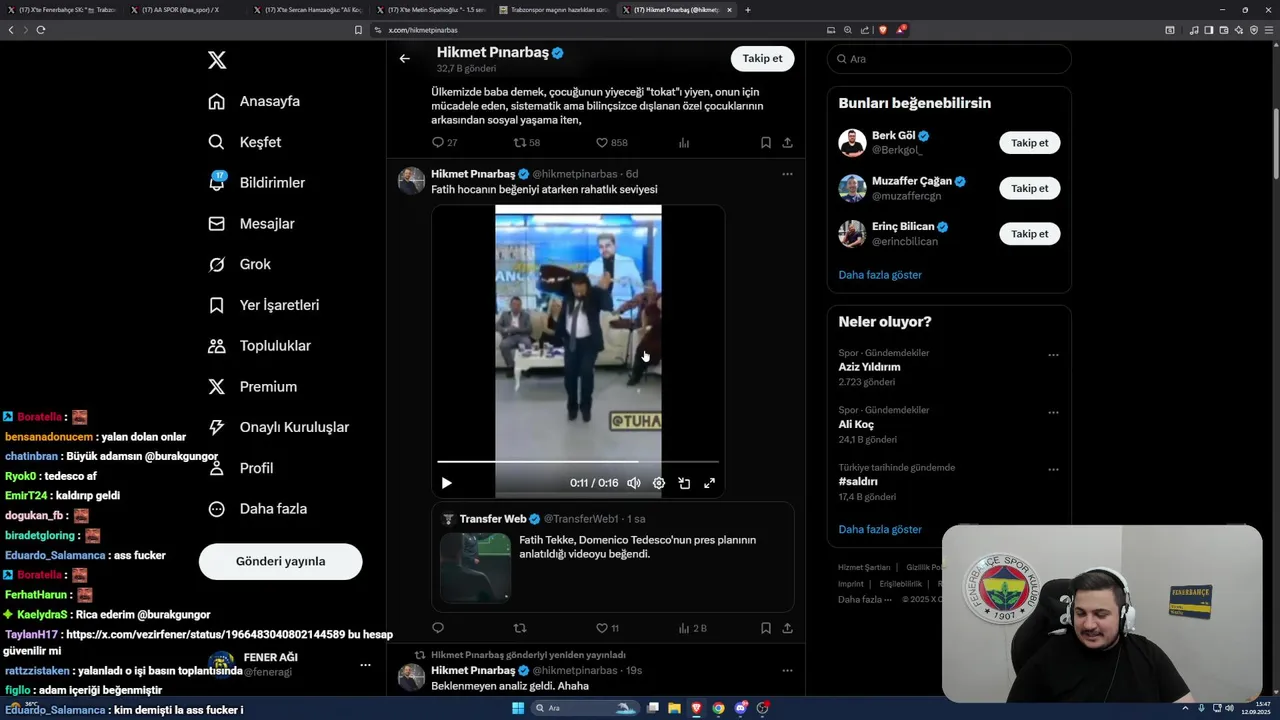Image resolution: width=1280 pixels, height=720 pixels.
Task: Click back arrow beside Hikmet Pınarbaş
Action: click(404, 59)
